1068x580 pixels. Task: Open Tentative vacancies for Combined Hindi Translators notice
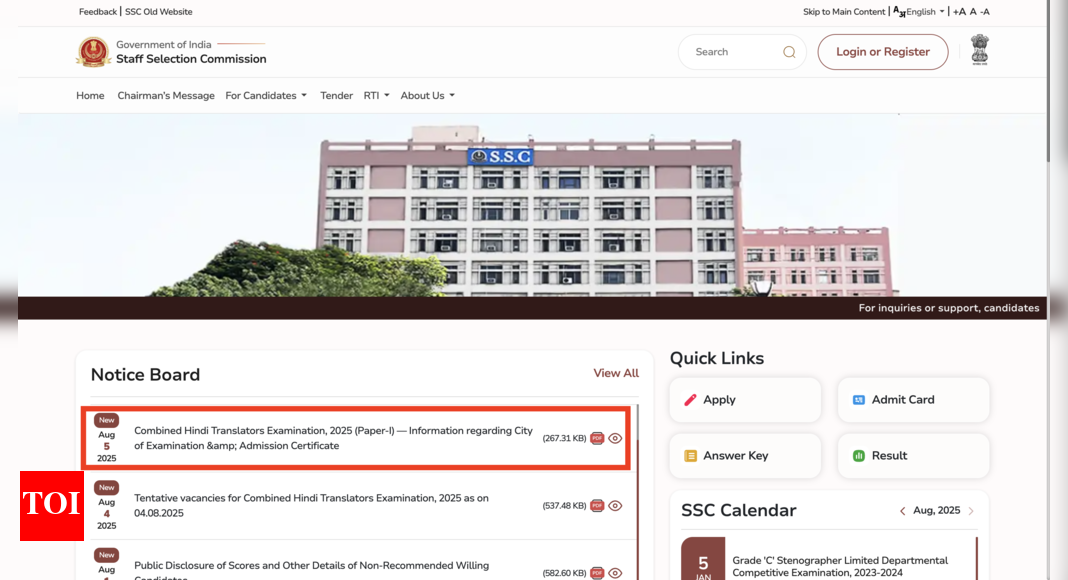click(311, 506)
